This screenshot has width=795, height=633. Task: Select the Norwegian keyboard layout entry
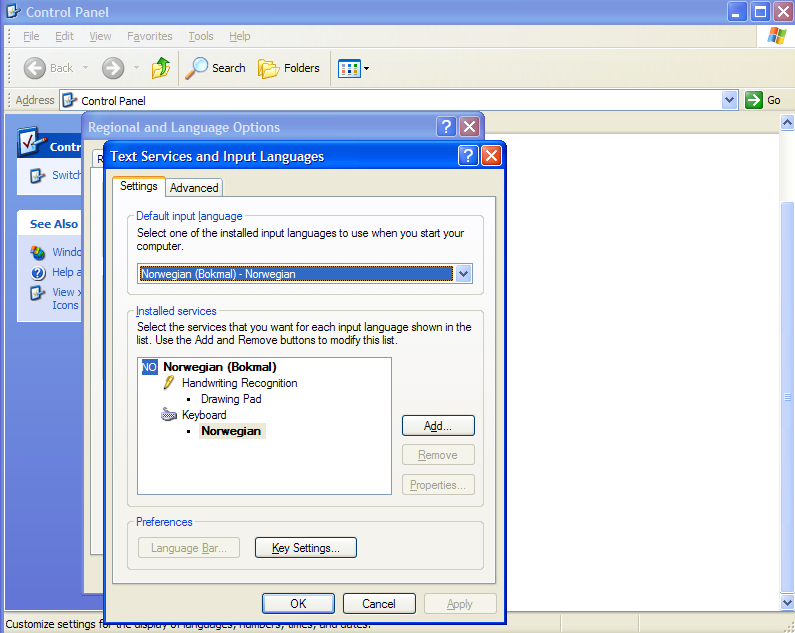[x=231, y=431]
